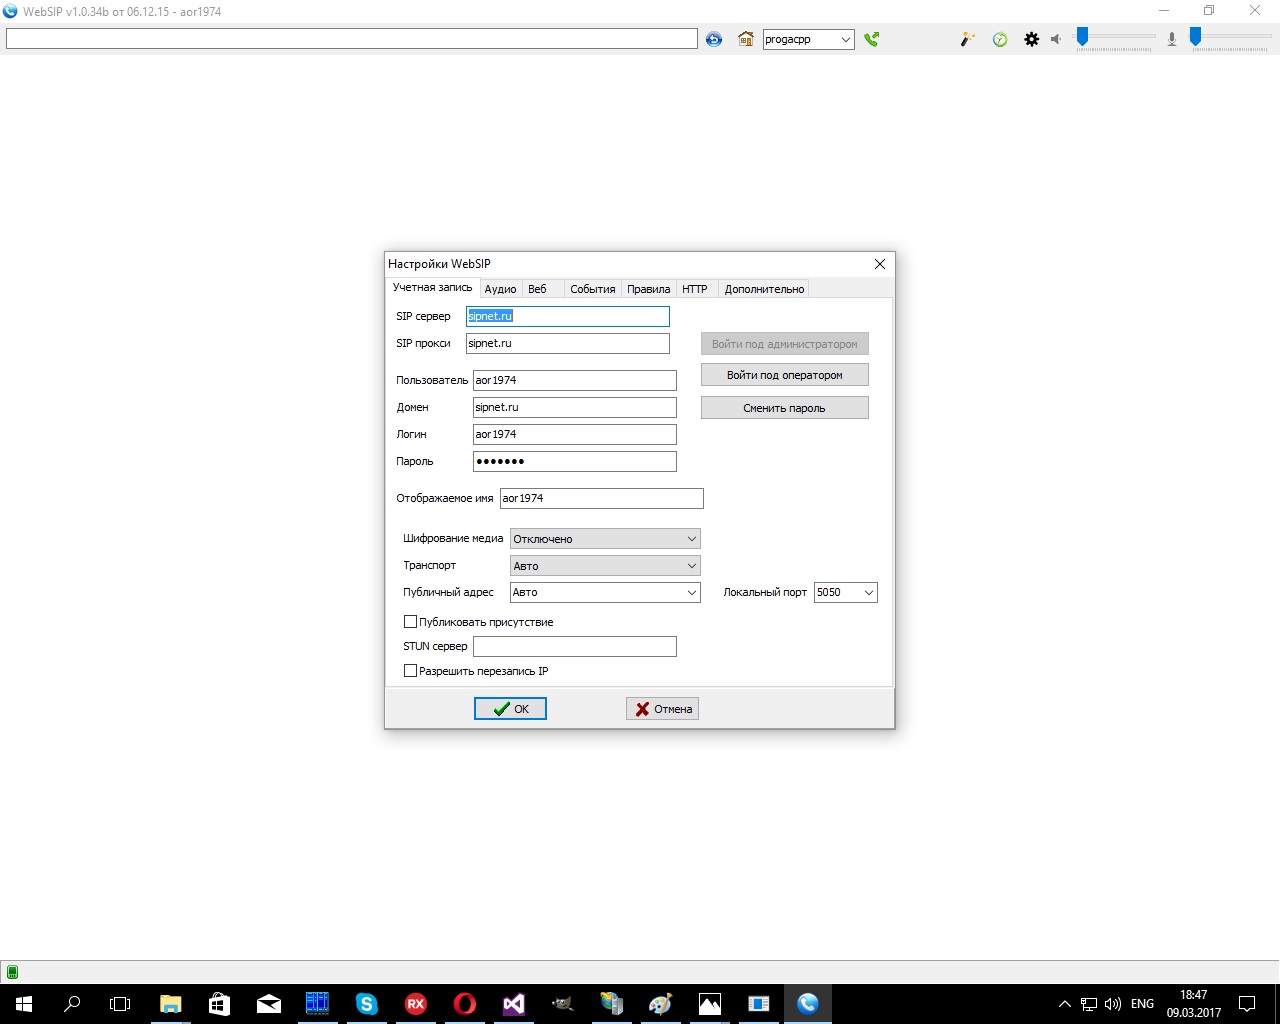
Task: Click the blue back arrow icon in the toolbar
Action: [x=714, y=39]
